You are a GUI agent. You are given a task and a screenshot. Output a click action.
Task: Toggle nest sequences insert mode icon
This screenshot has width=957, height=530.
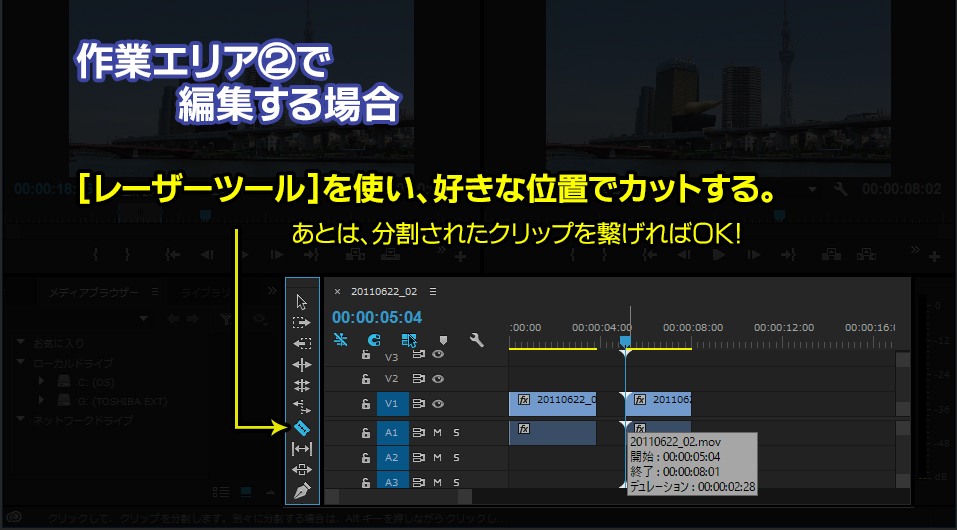click(341, 339)
